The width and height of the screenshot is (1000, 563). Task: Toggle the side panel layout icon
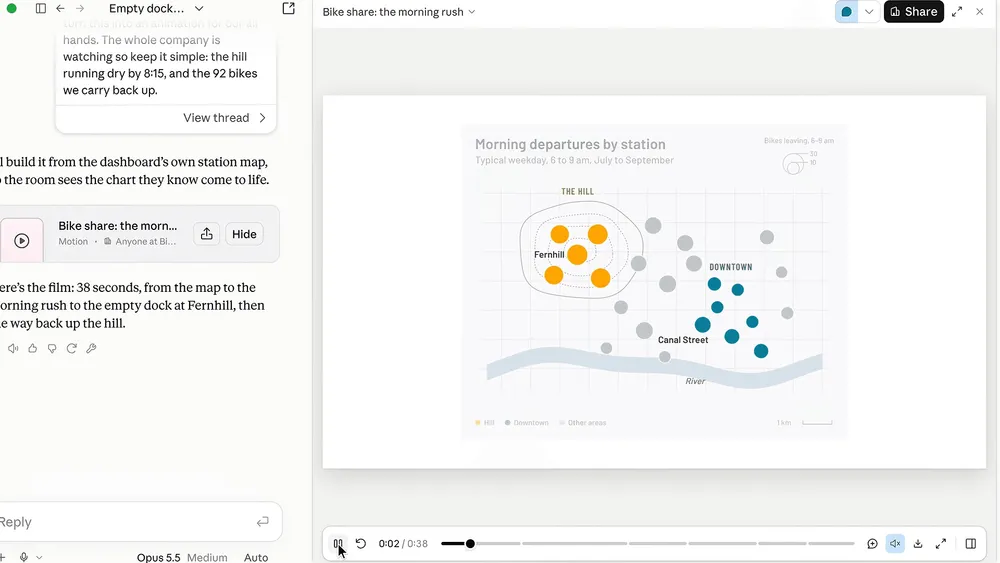pyautogui.click(x=971, y=543)
